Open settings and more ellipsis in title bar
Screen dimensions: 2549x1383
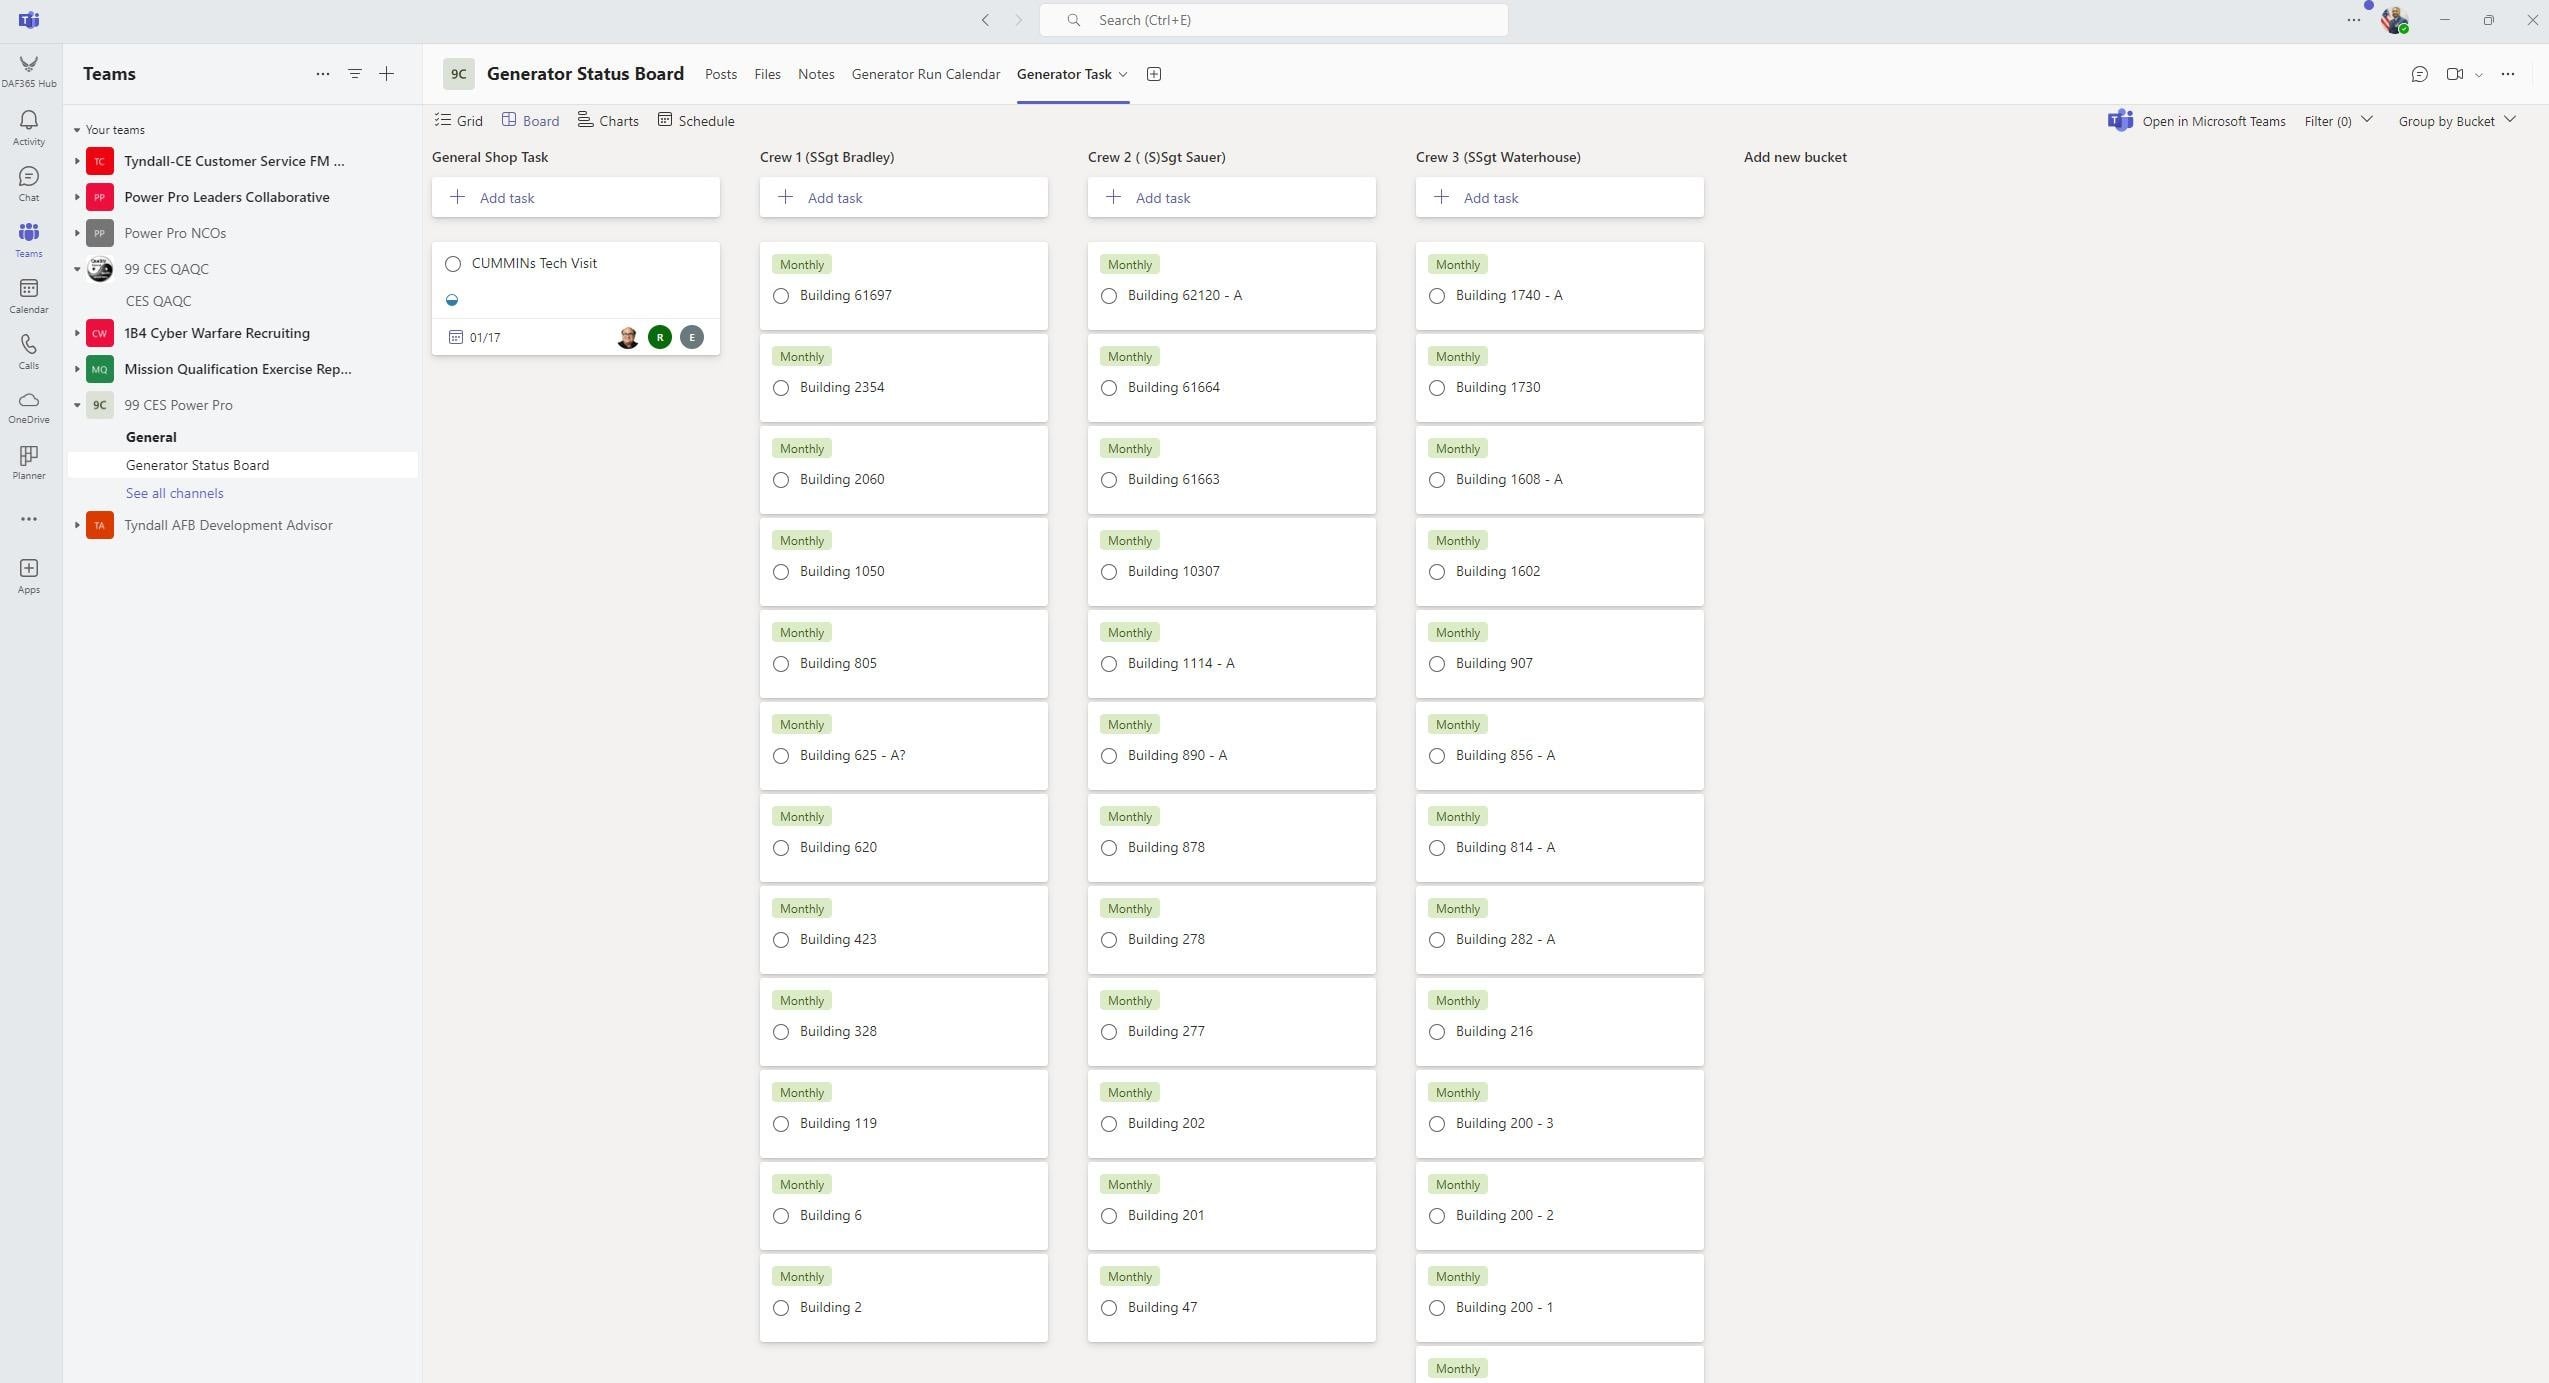pyautogui.click(x=2353, y=20)
